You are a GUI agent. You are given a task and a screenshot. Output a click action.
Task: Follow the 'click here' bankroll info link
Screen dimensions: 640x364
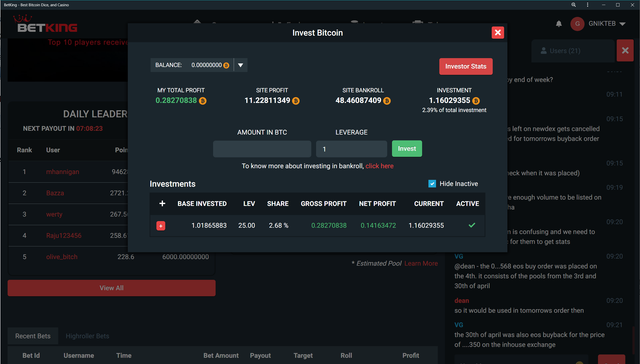tap(380, 166)
